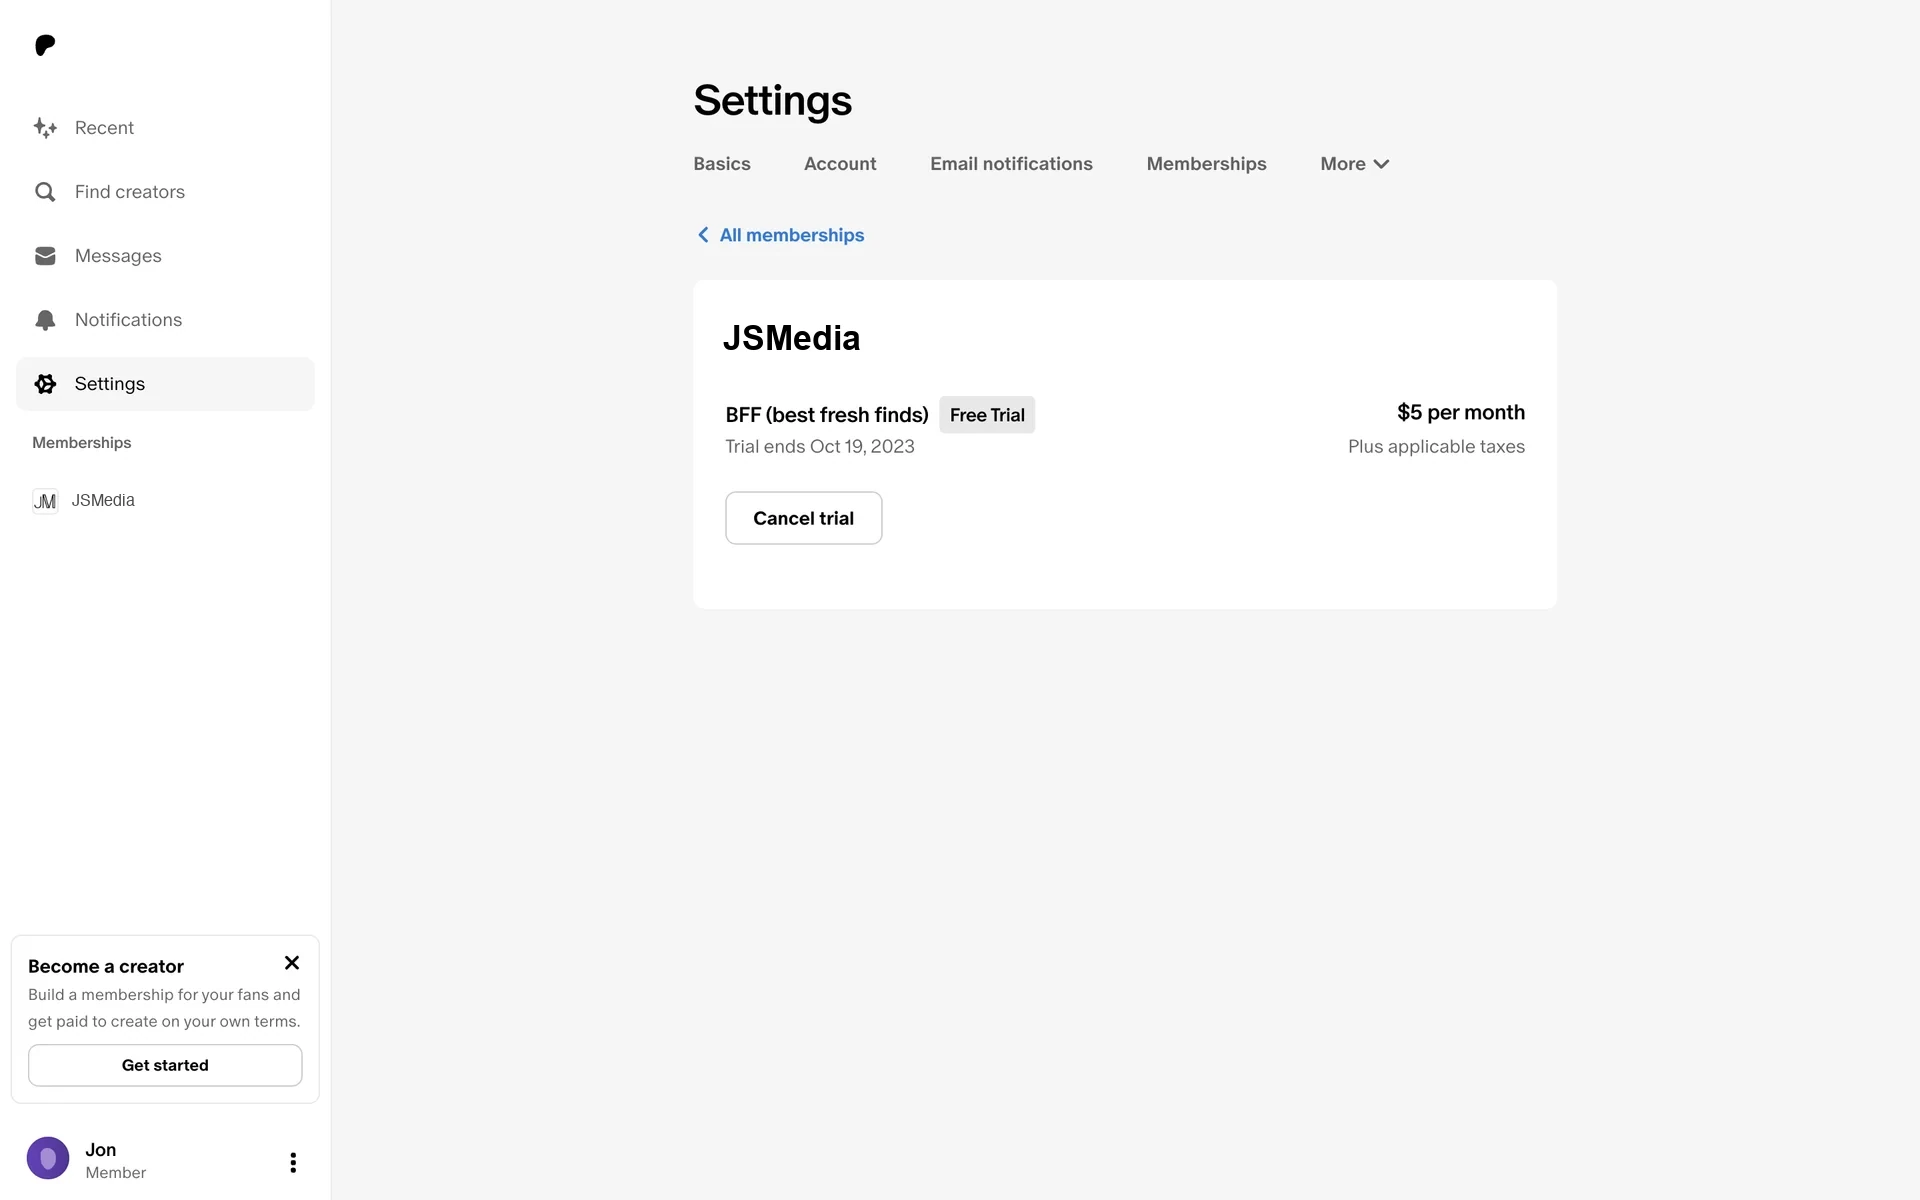Expand the More dropdown chevron

point(1381,164)
